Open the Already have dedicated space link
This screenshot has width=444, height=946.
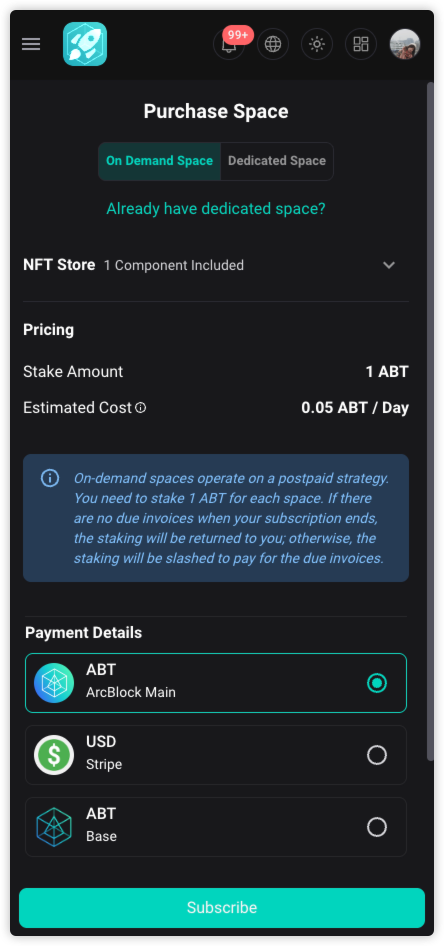point(216,209)
